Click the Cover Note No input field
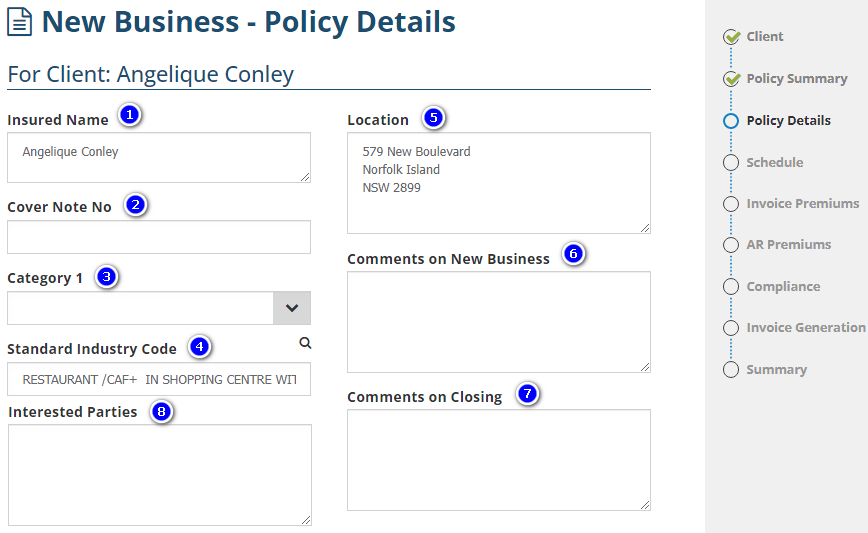 point(159,237)
